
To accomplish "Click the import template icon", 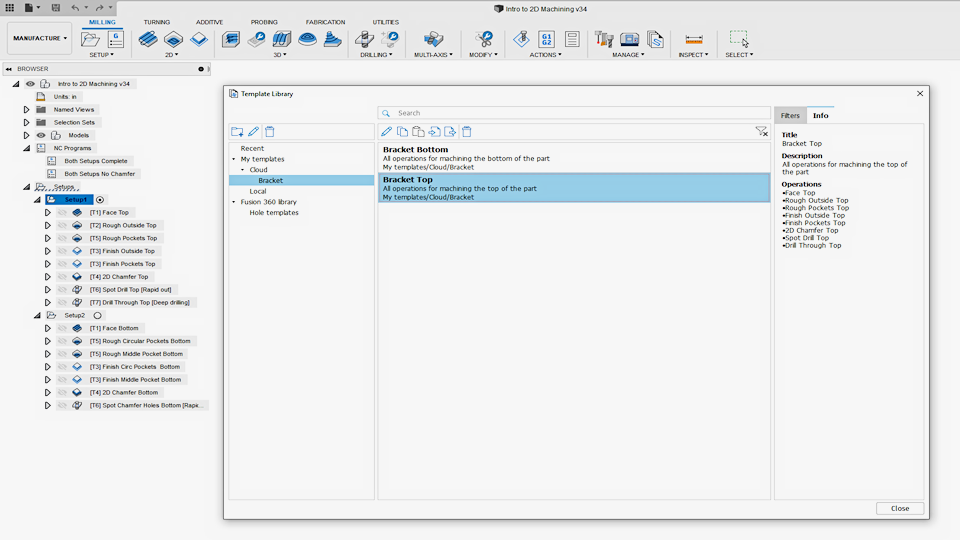I will [x=434, y=132].
